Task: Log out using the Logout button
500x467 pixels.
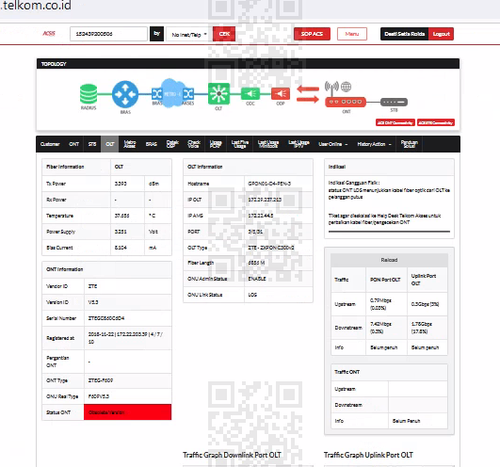Action: coord(441,34)
